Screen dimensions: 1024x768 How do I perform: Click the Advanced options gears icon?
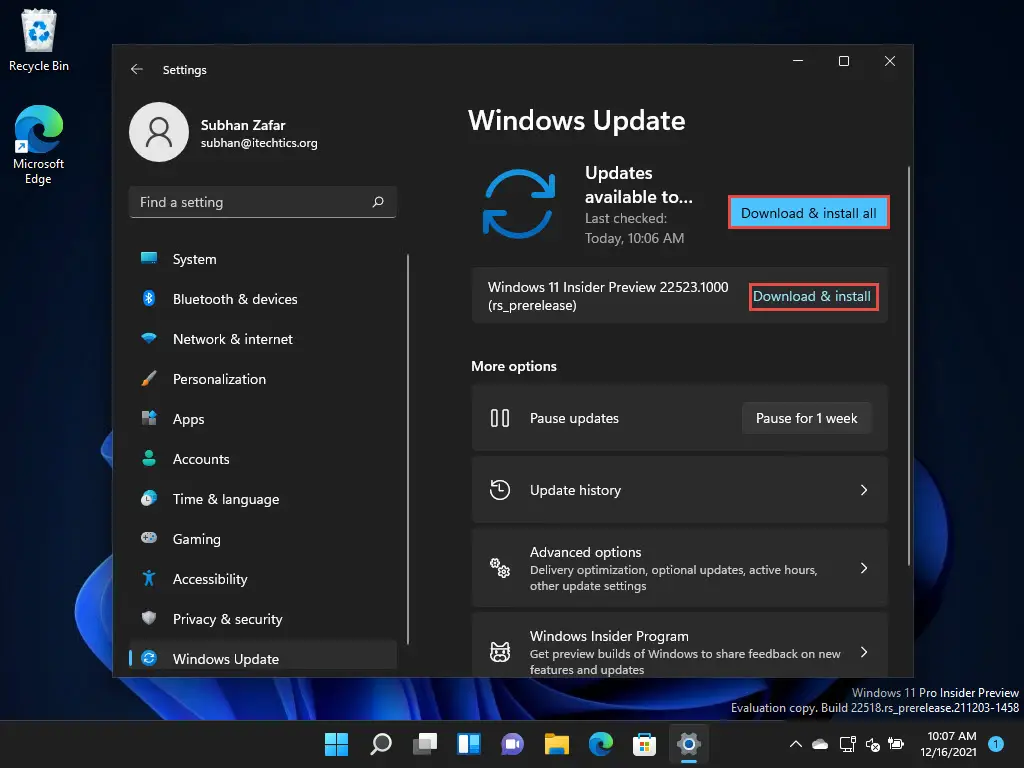click(x=500, y=568)
